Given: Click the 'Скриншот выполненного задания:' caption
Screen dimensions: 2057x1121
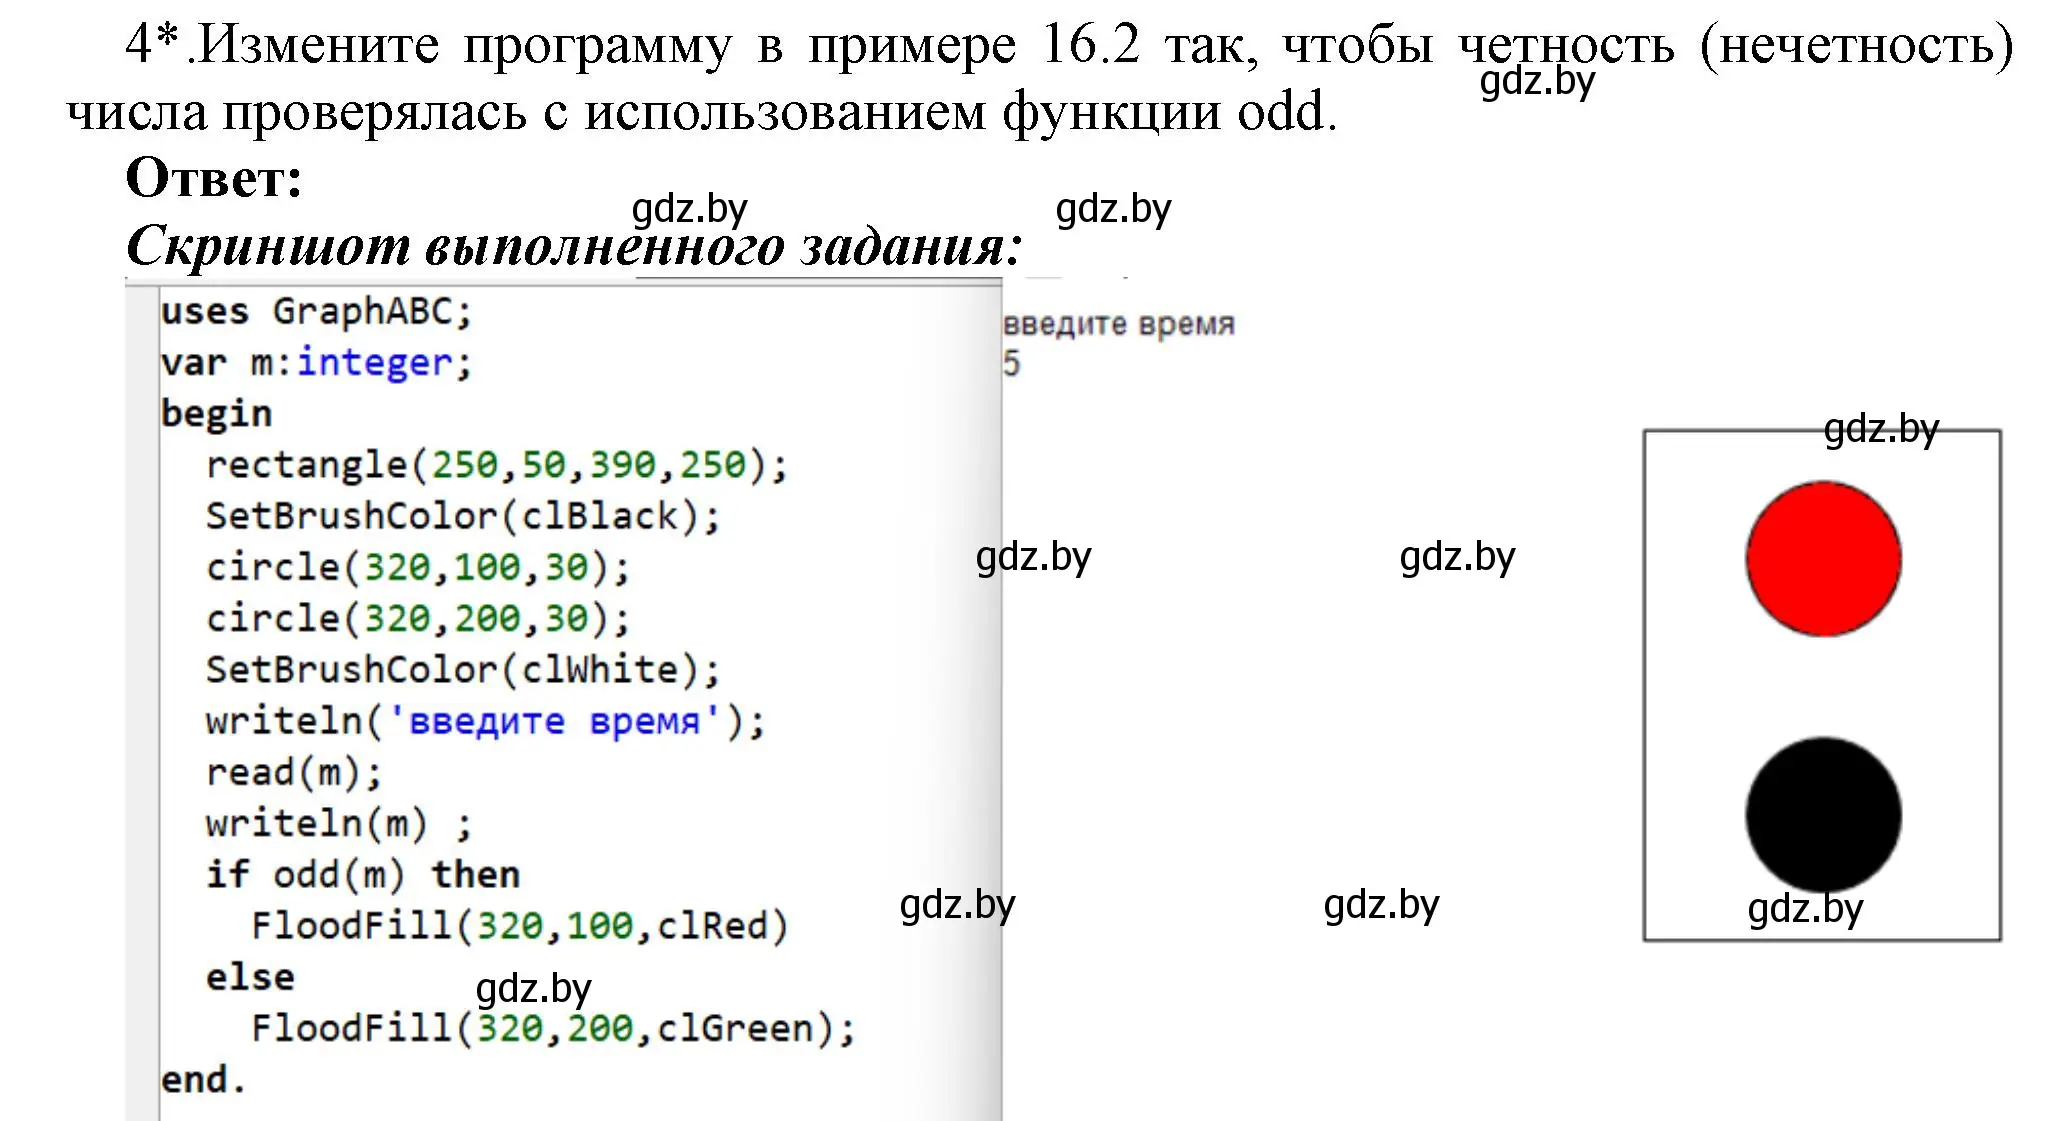Looking at the screenshot, I should click(574, 246).
